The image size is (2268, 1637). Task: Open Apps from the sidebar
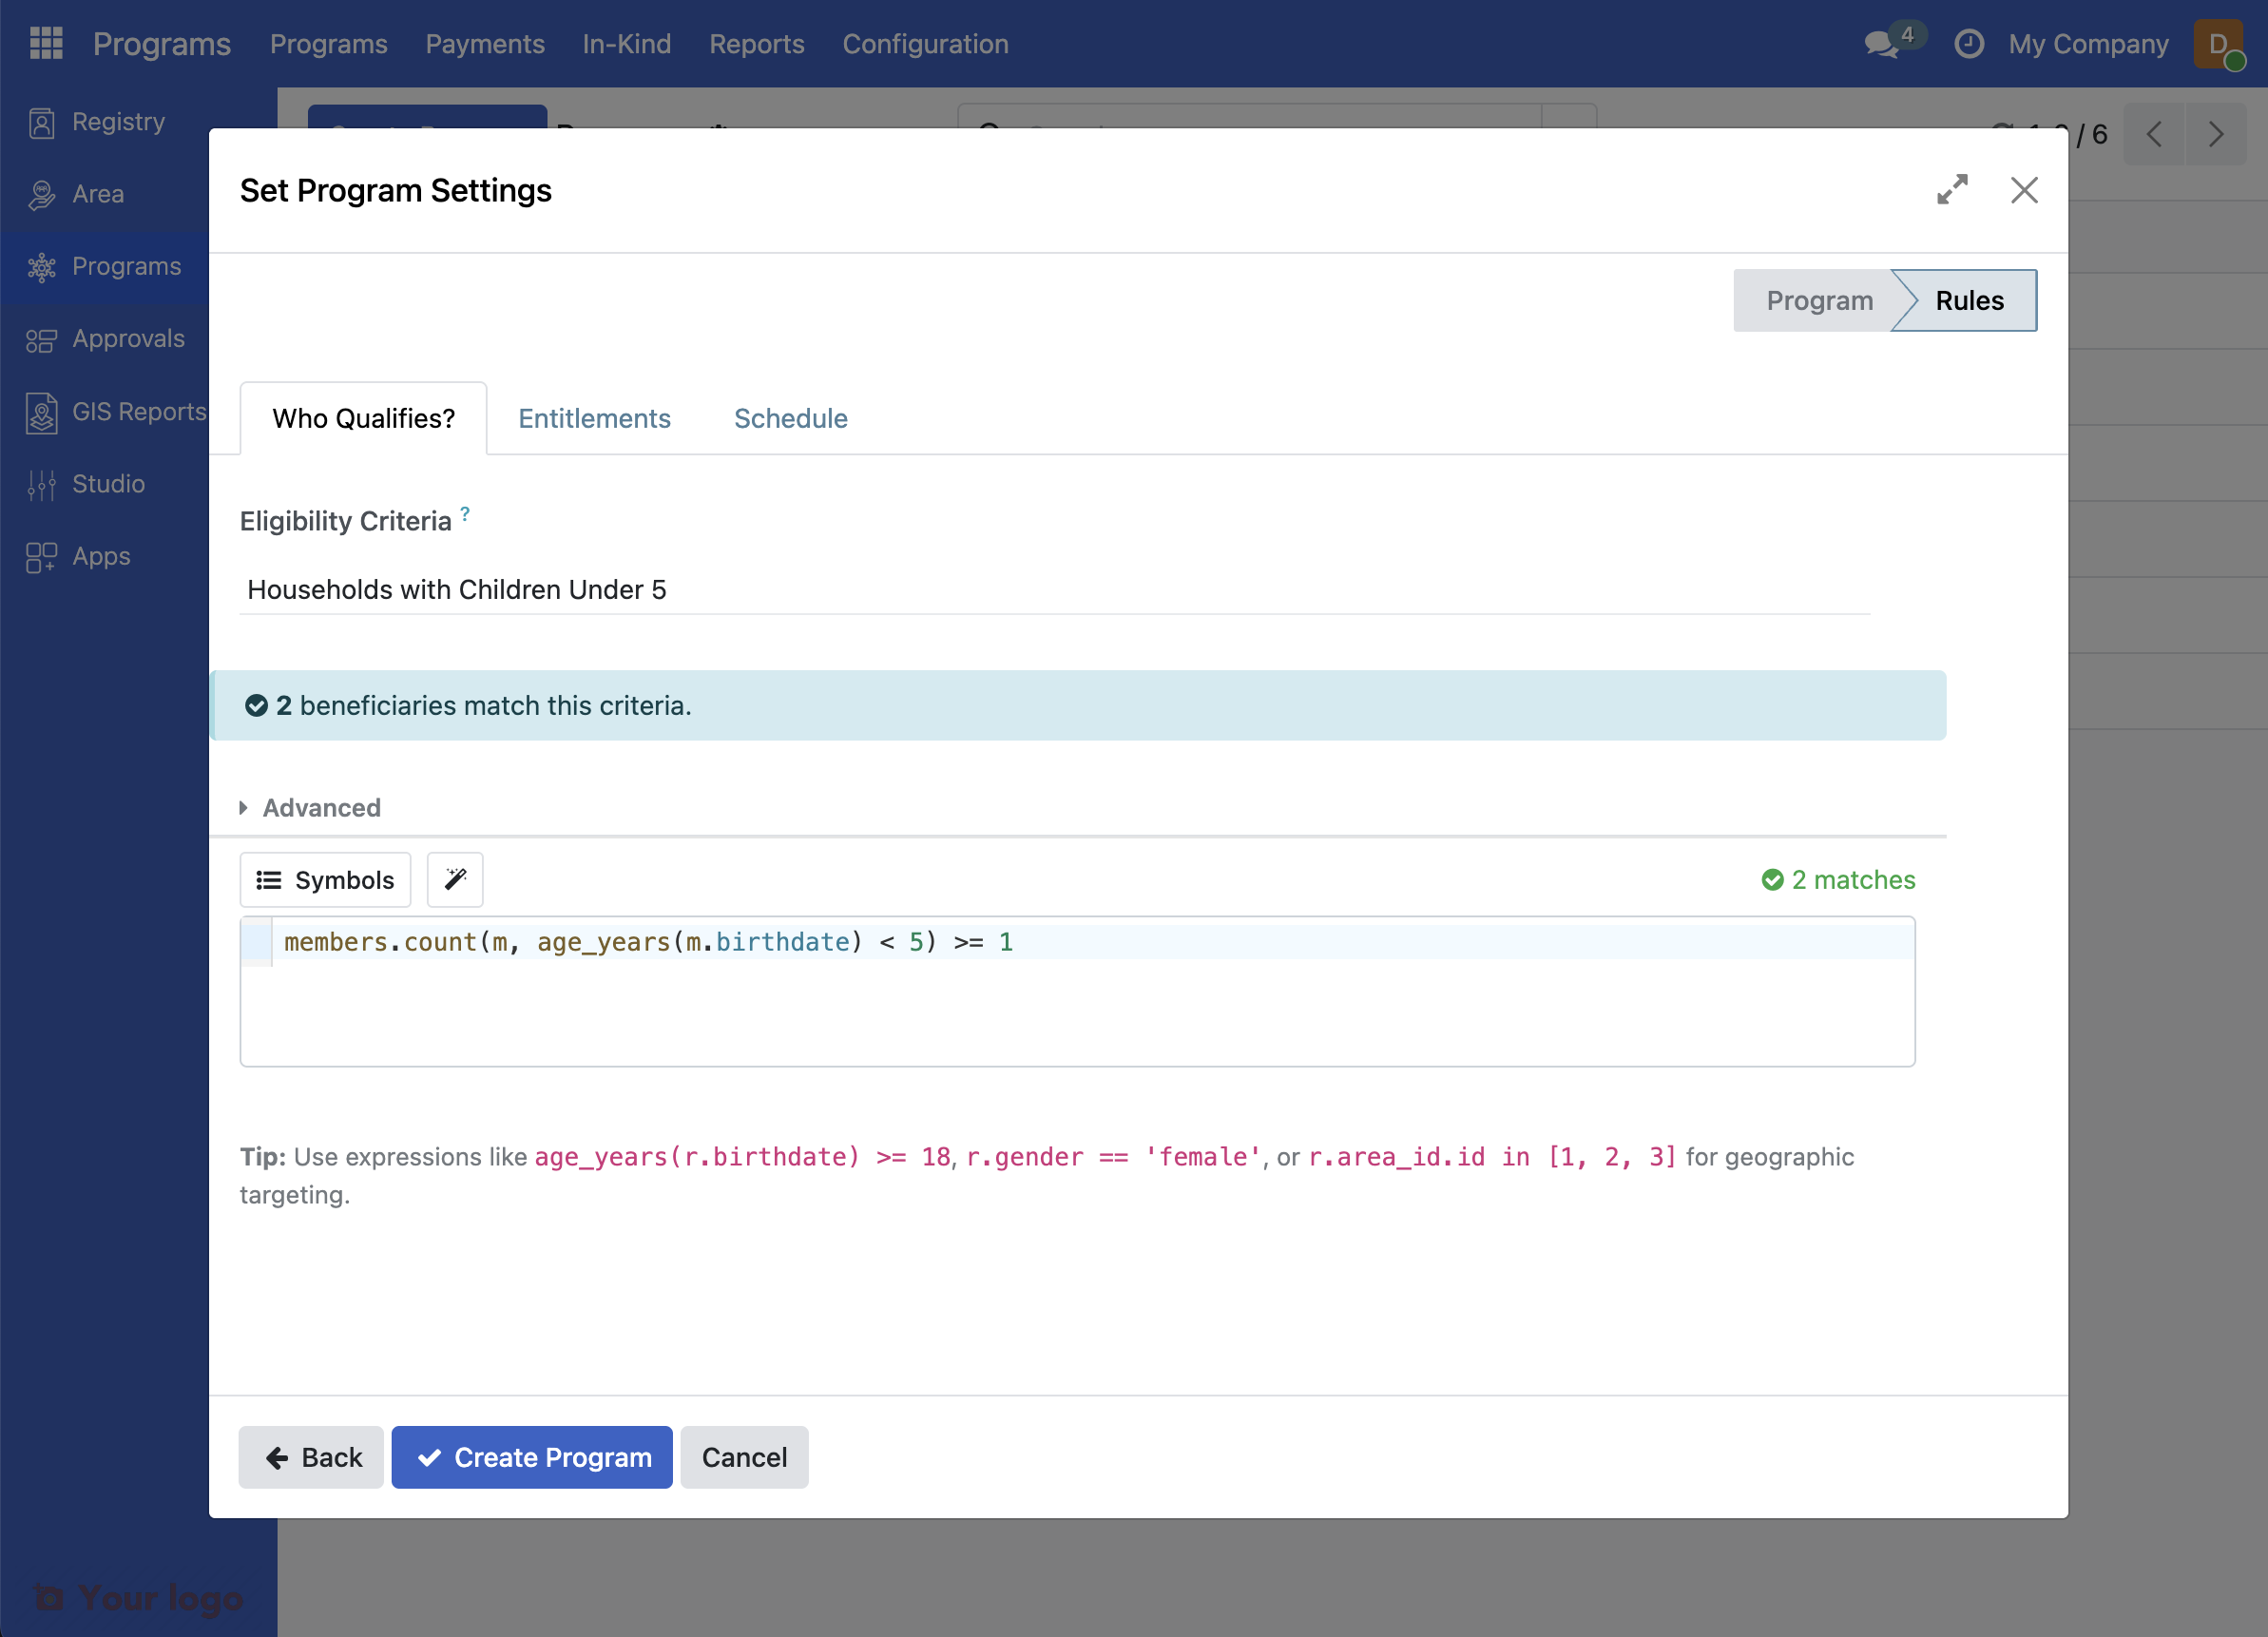pyautogui.click(x=100, y=556)
